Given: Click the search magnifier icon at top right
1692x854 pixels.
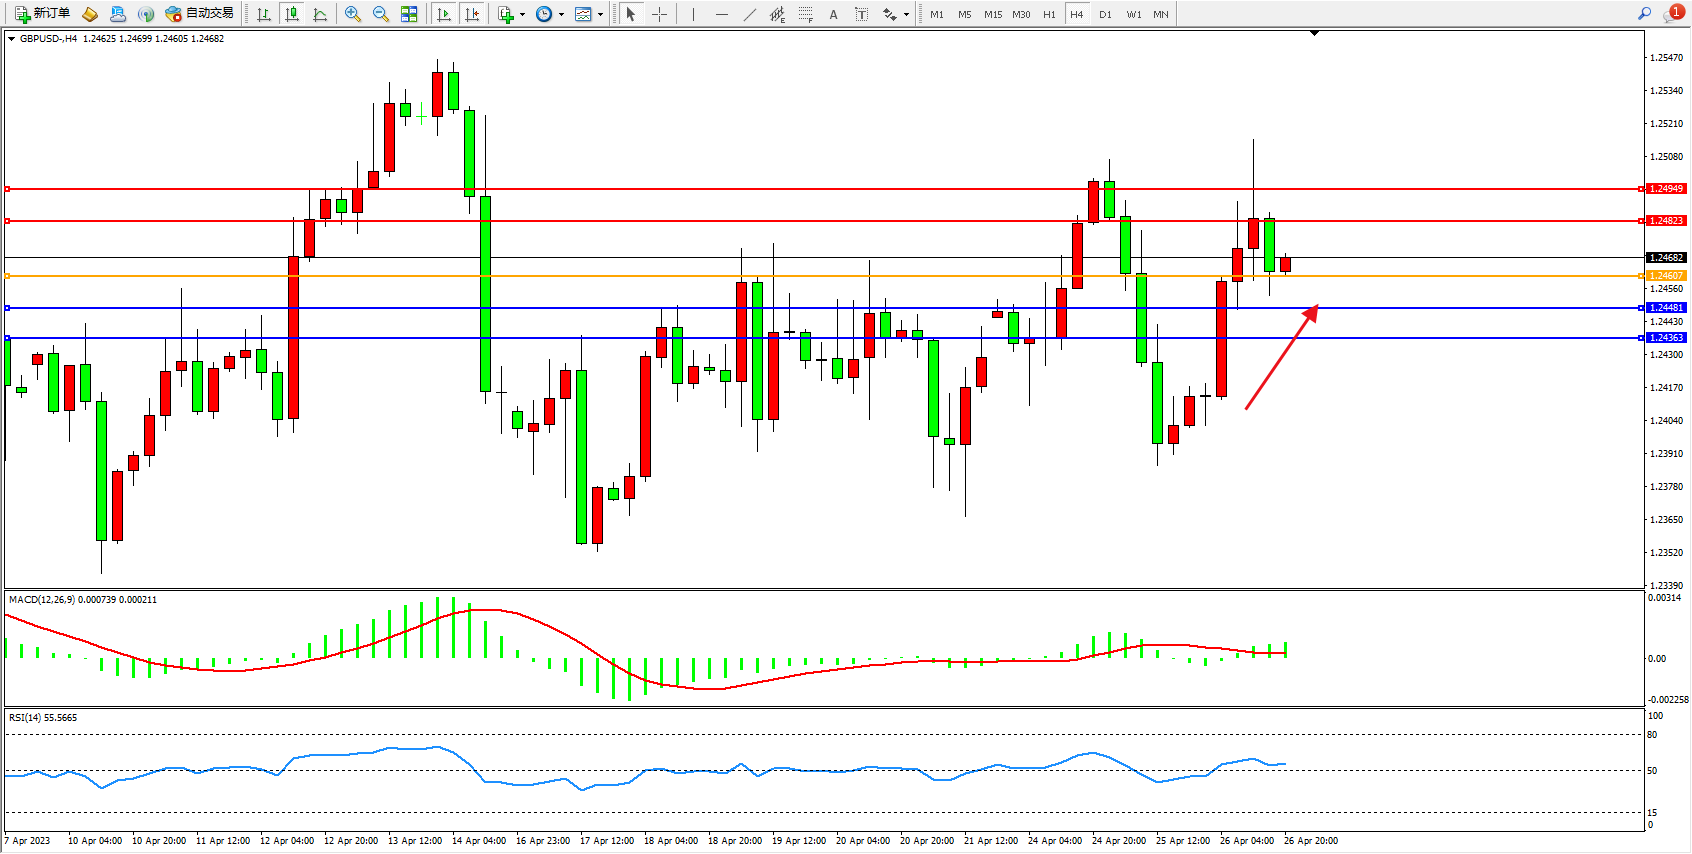Looking at the screenshot, I should click(1644, 14).
